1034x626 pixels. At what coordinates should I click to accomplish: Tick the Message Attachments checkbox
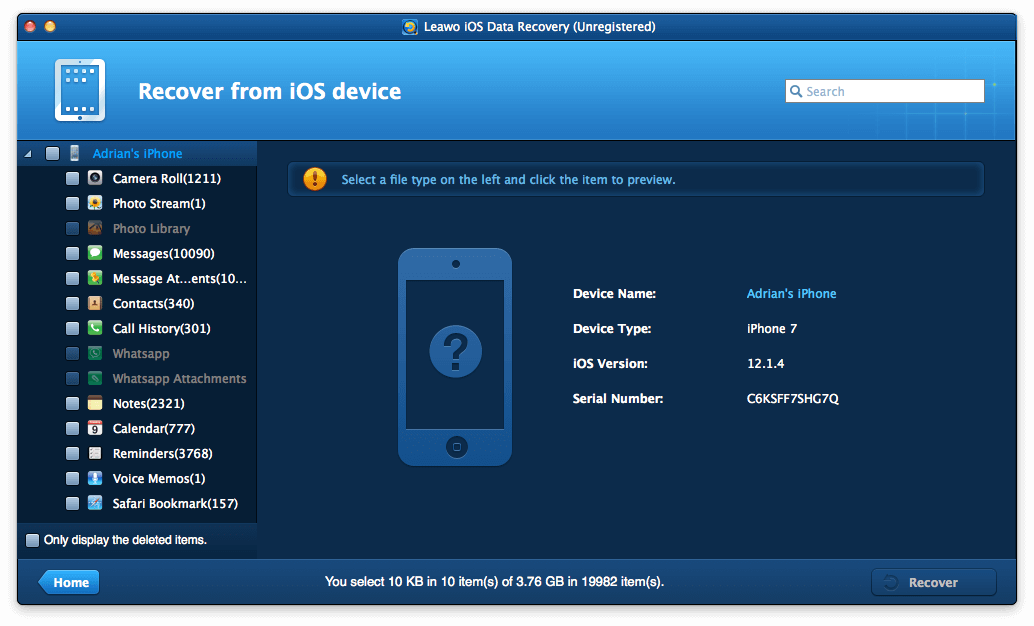pos(73,278)
